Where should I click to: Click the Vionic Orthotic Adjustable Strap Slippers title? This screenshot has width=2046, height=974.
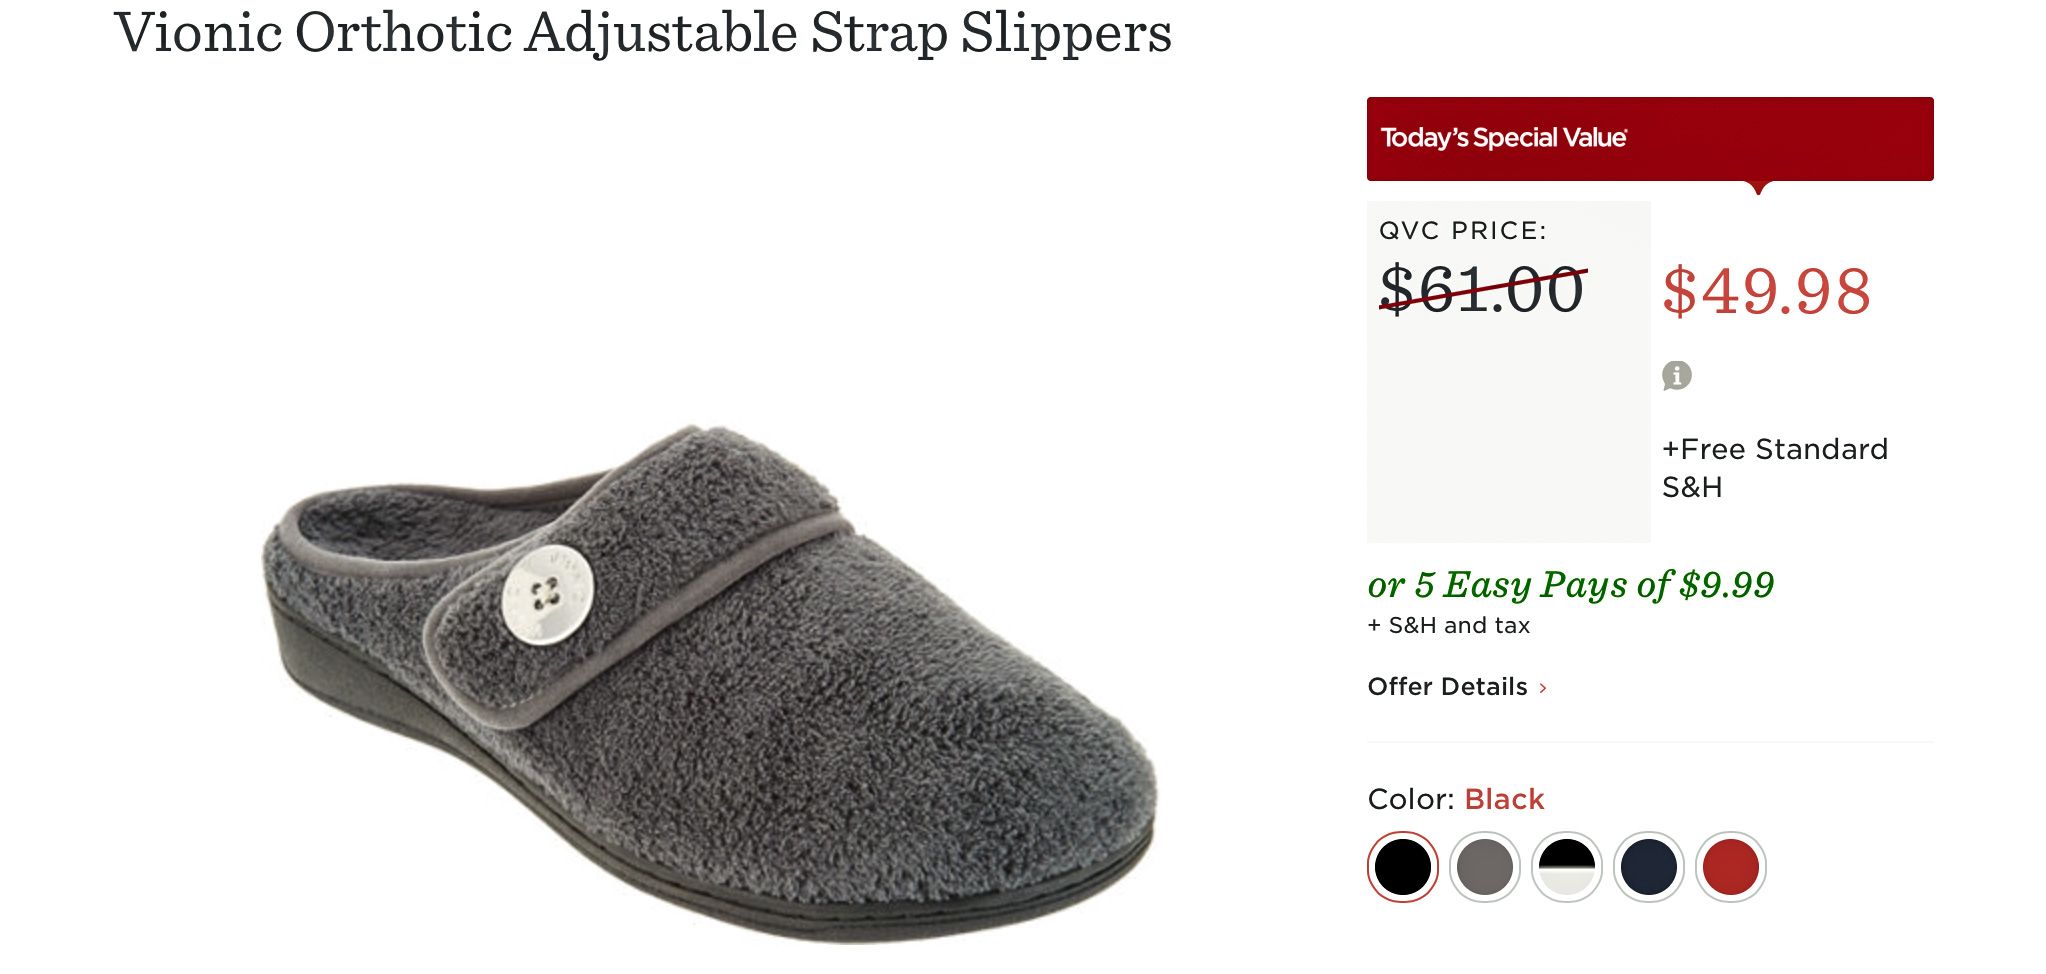point(643,33)
